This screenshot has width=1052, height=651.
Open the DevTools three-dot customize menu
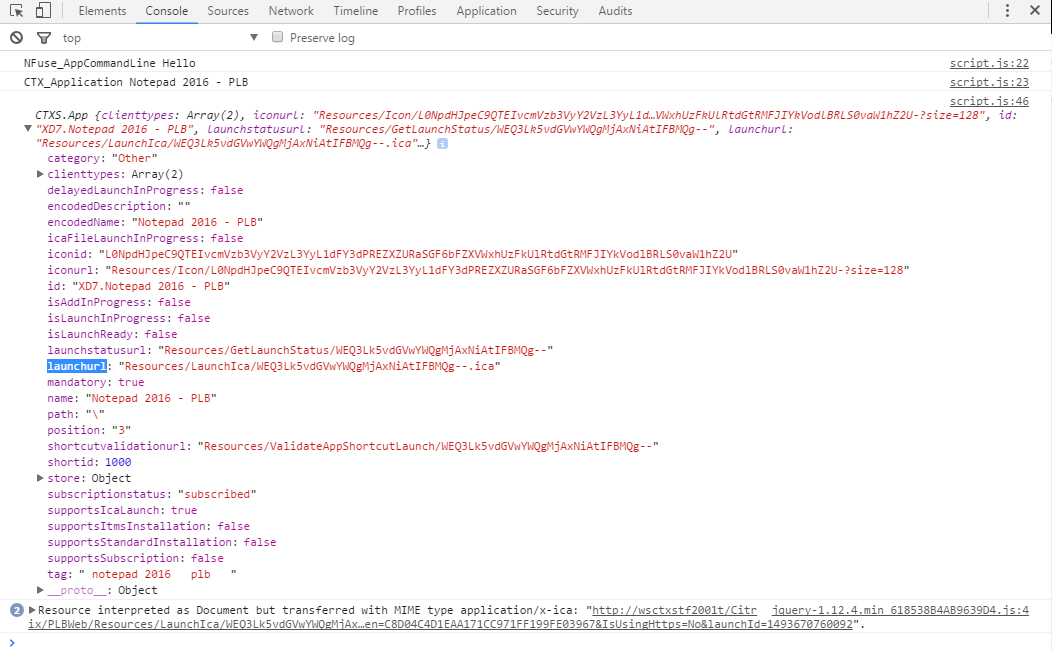[1008, 11]
